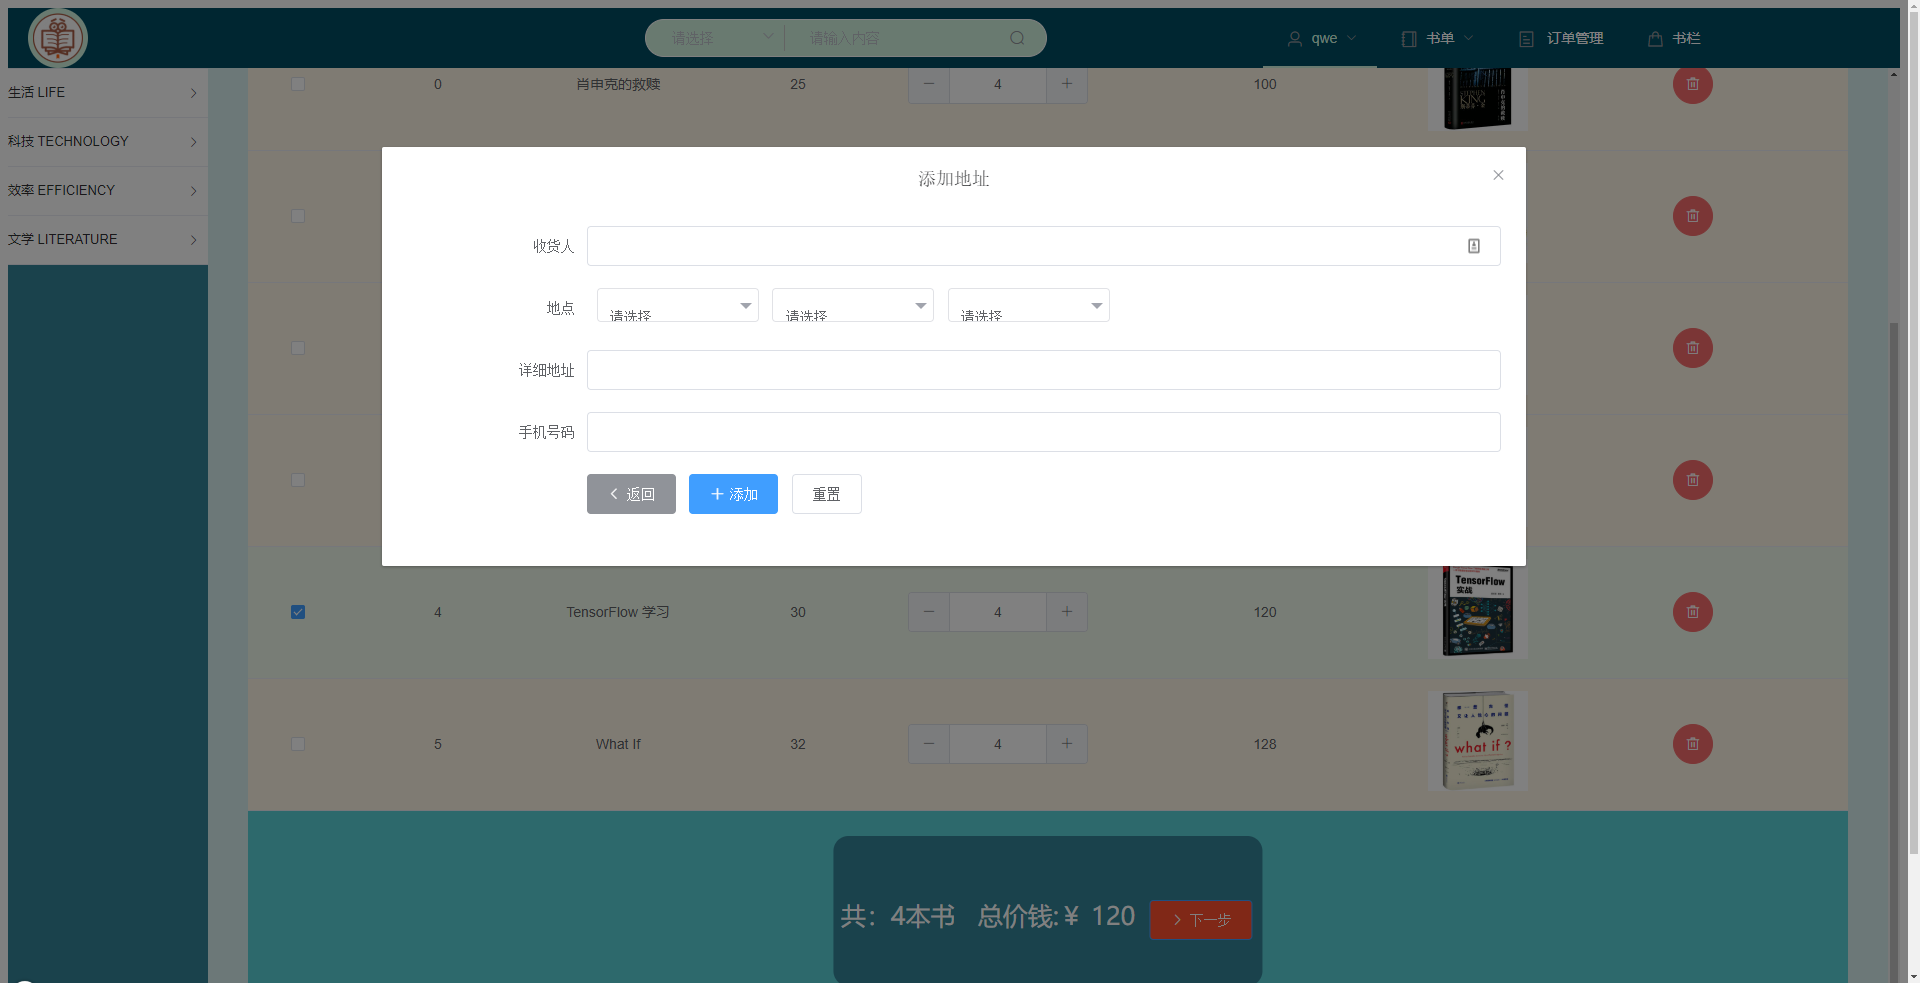Check the 肖申克的救赎 row checkbox

298,84
